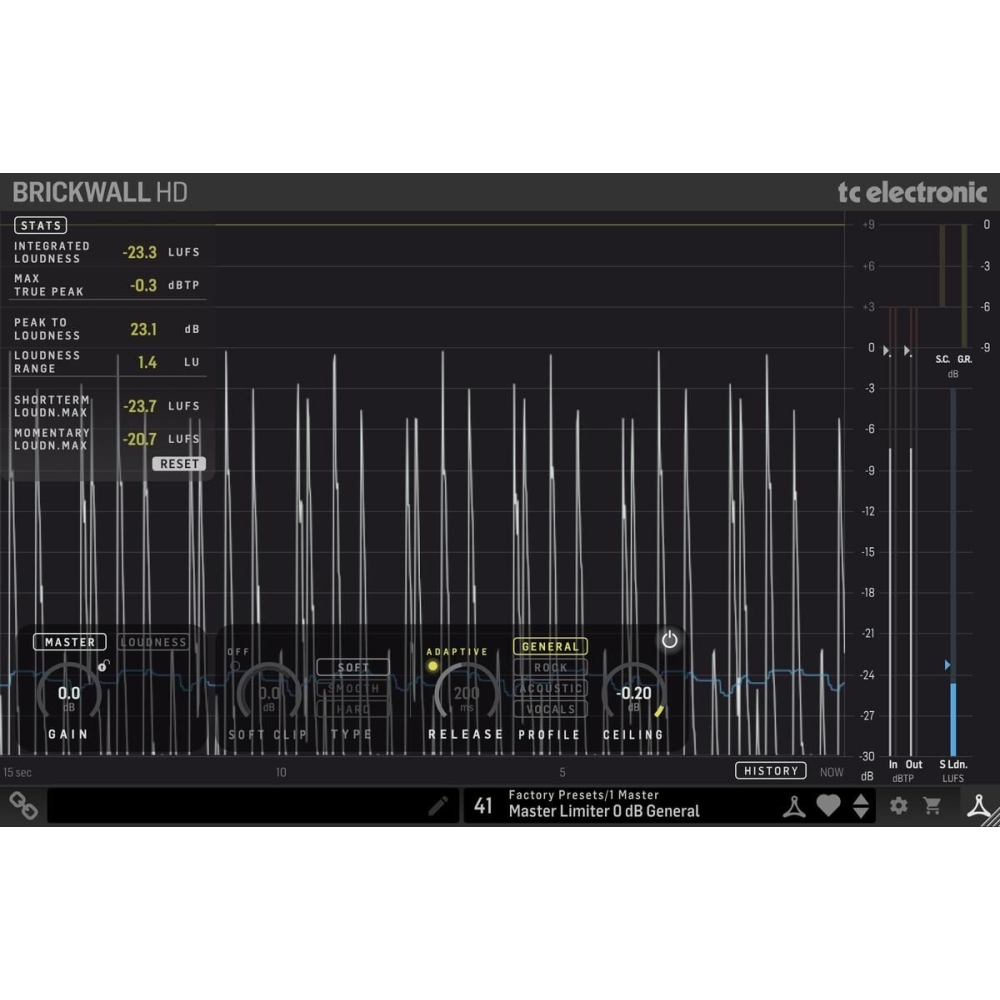Open plugin settings via the gear icon
Image resolution: width=1000 pixels, height=1000 pixels.
pos(898,805)
